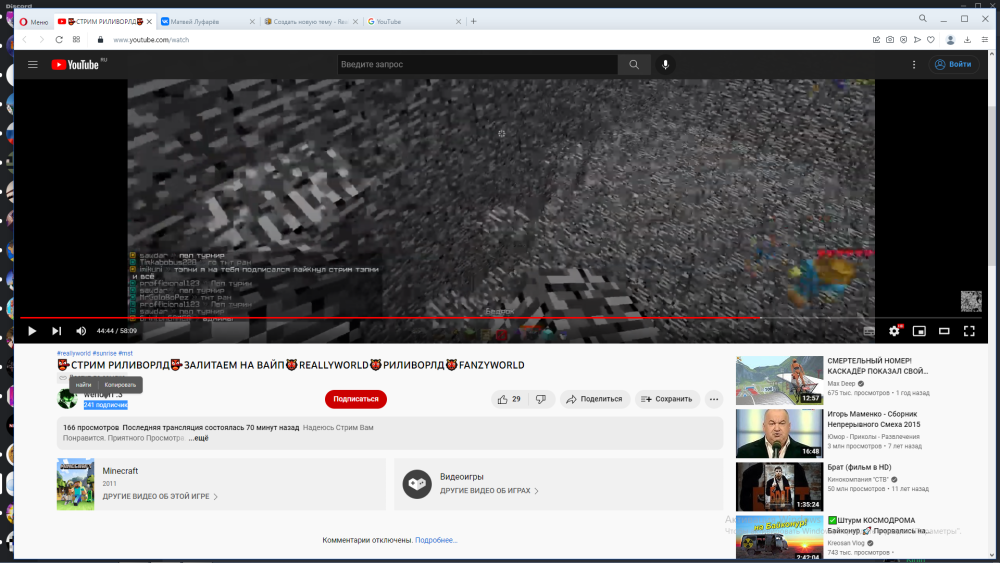Open the Opera tab search magnifier
The height and width of the screenshot is (563, 1000).
922,18
